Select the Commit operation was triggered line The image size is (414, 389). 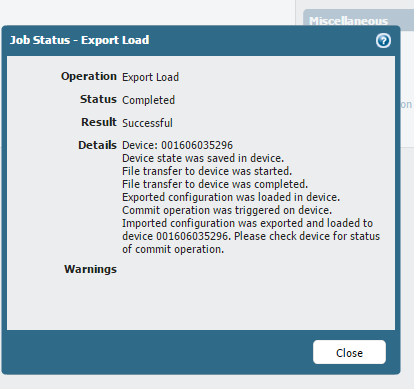tap(227, 210)
